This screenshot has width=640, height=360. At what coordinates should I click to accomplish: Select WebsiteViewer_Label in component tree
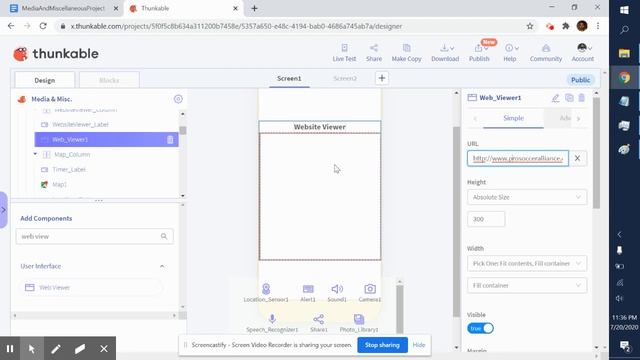pyautogui.click(x=80, y=124)
